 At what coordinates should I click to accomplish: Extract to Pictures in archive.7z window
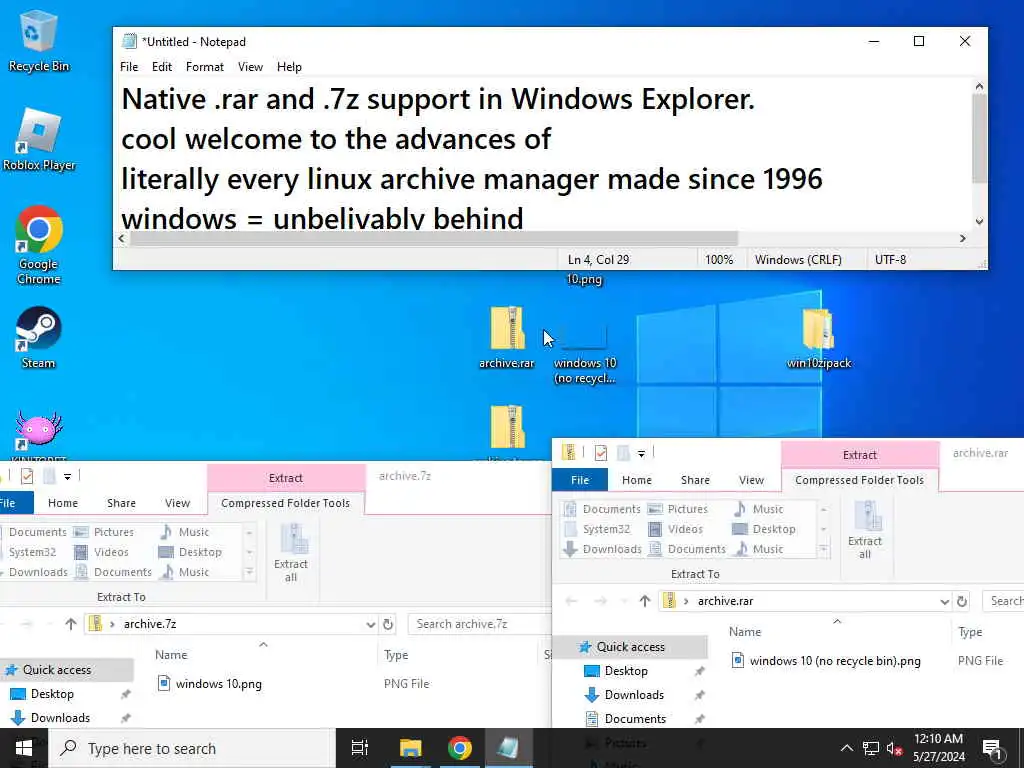[103, 532]
